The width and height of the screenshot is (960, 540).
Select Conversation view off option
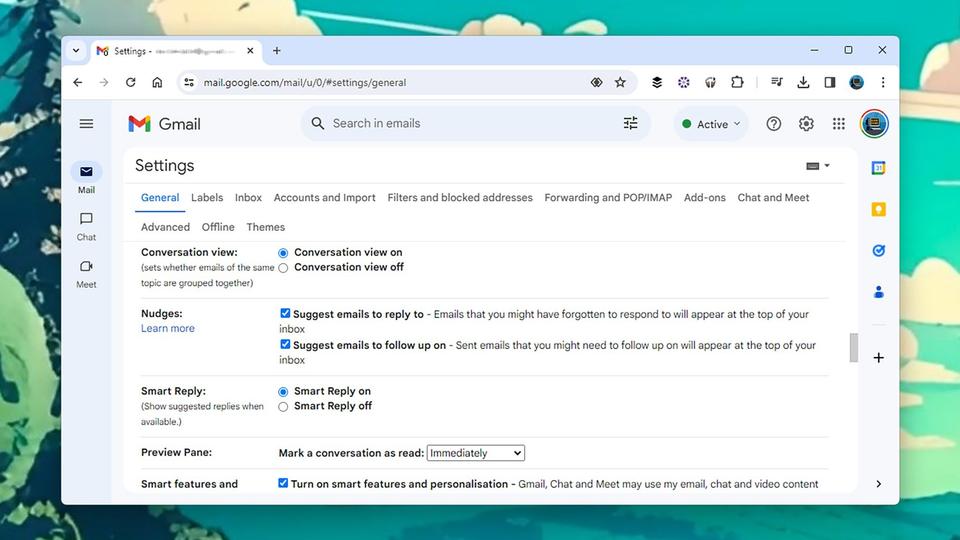283,268
